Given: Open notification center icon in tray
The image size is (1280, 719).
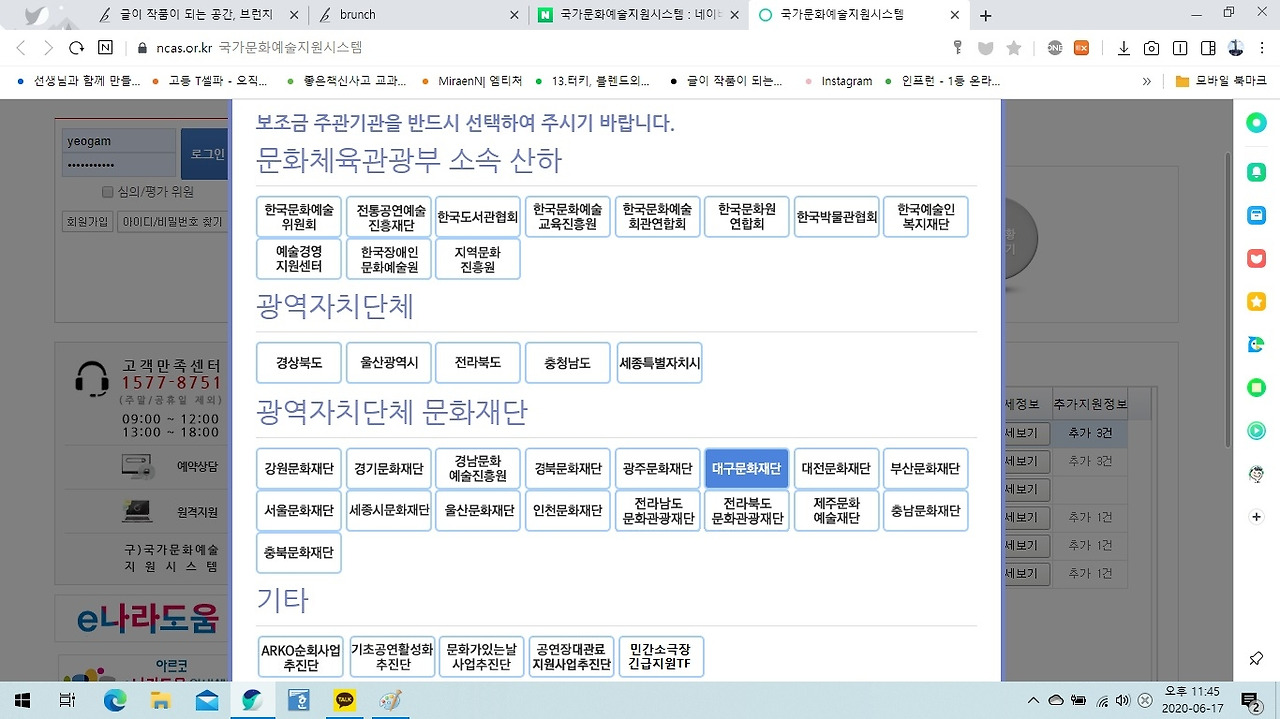Looking at the screenshot, I should [x=1250, y=701].
